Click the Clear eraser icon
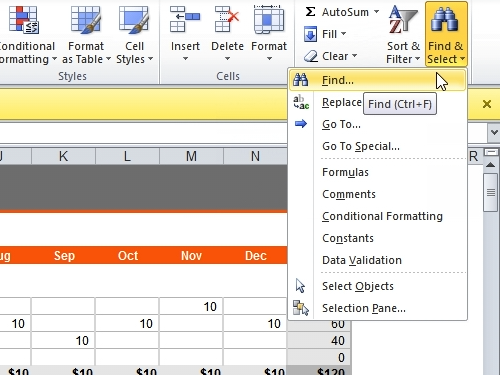Screen dimensions: 500x375 [x=311, y=56]
